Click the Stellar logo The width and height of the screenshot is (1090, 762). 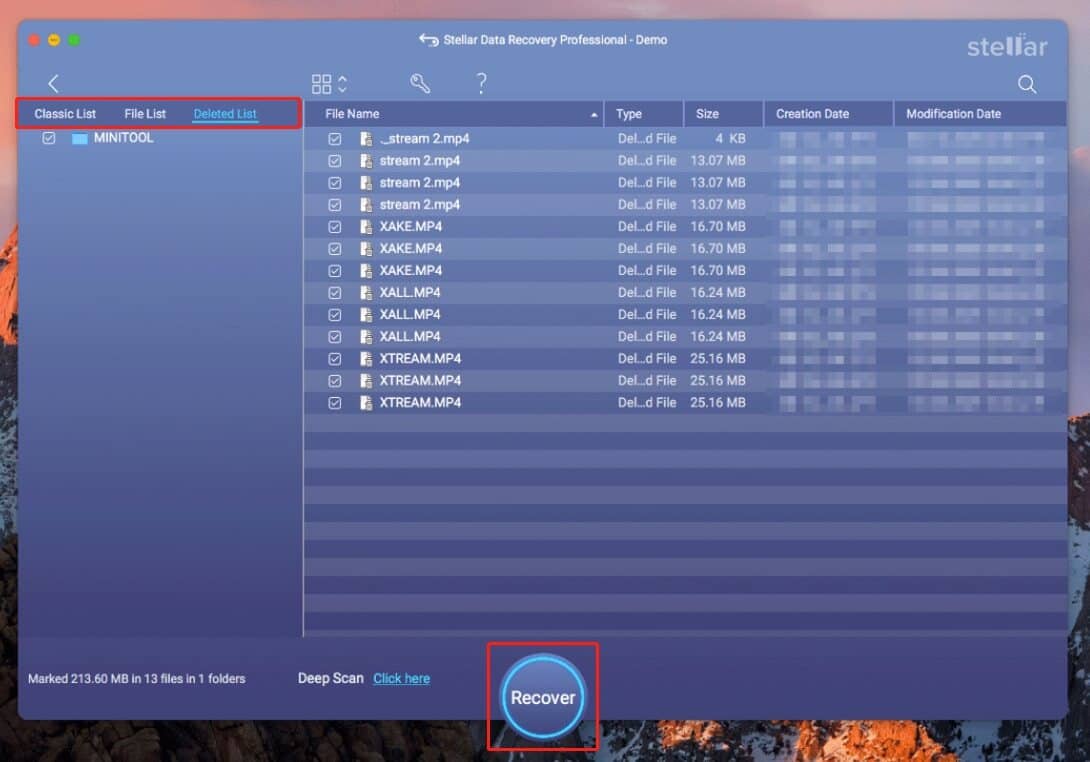[x=1006, y=47]
